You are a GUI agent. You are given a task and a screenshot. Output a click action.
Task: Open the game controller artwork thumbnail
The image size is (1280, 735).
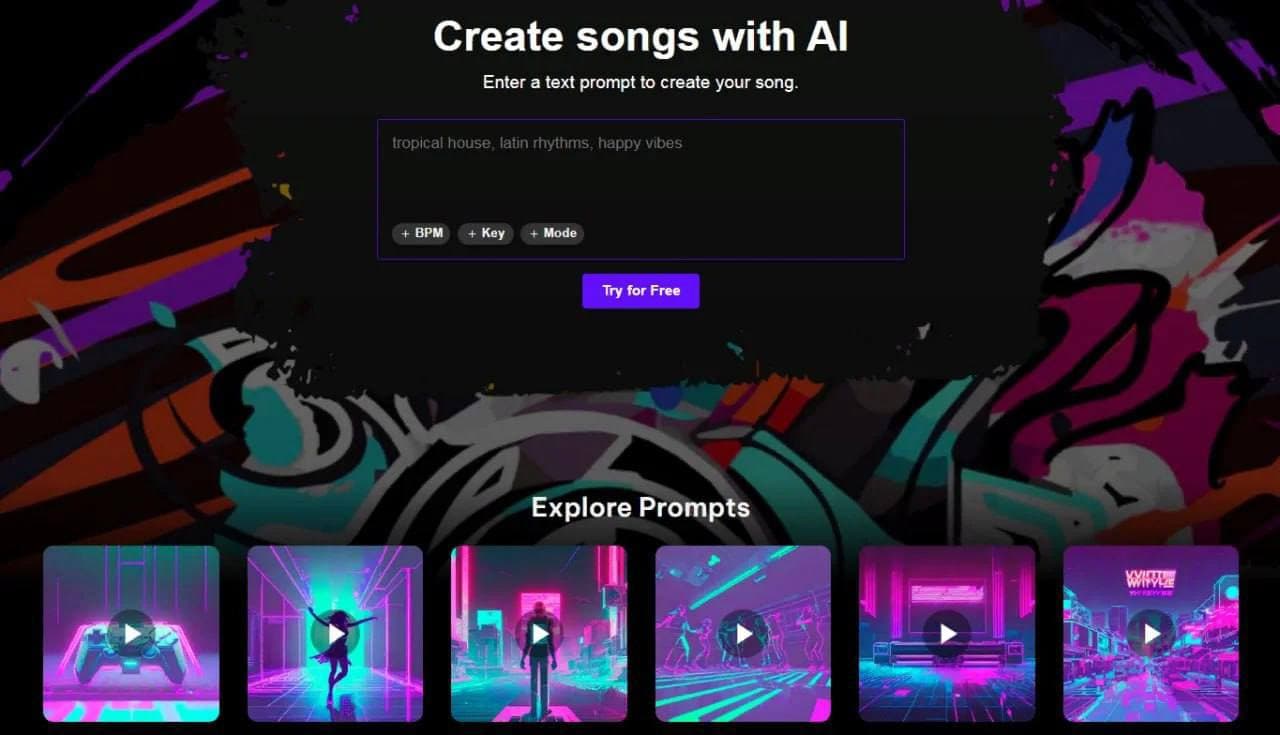point(131,634)
